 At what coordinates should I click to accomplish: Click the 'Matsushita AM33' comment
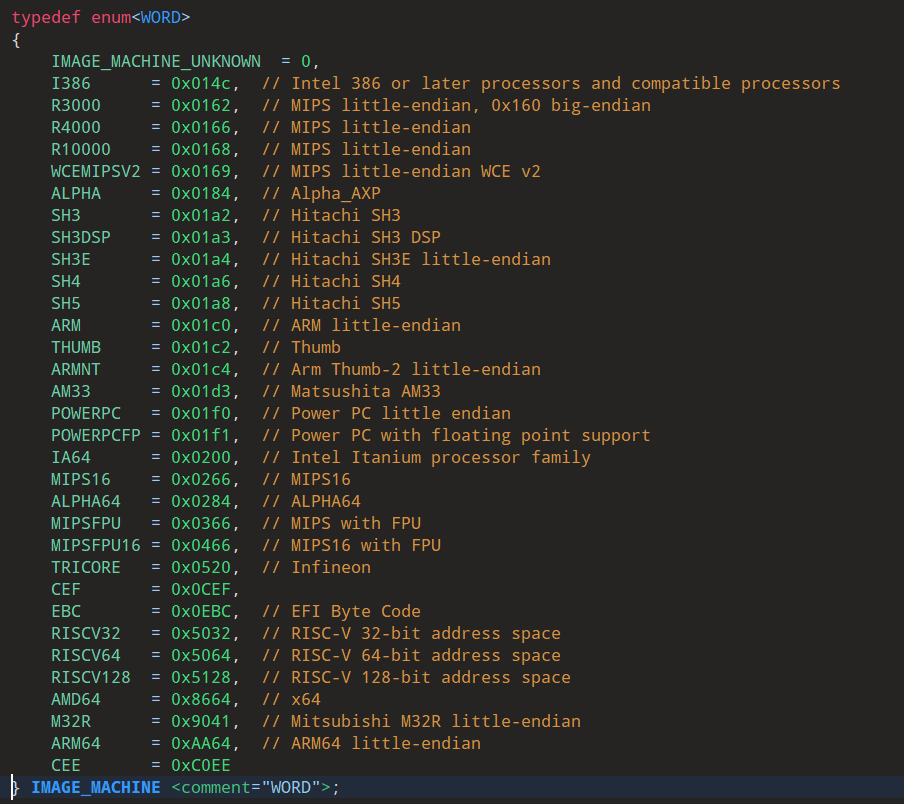366,391
